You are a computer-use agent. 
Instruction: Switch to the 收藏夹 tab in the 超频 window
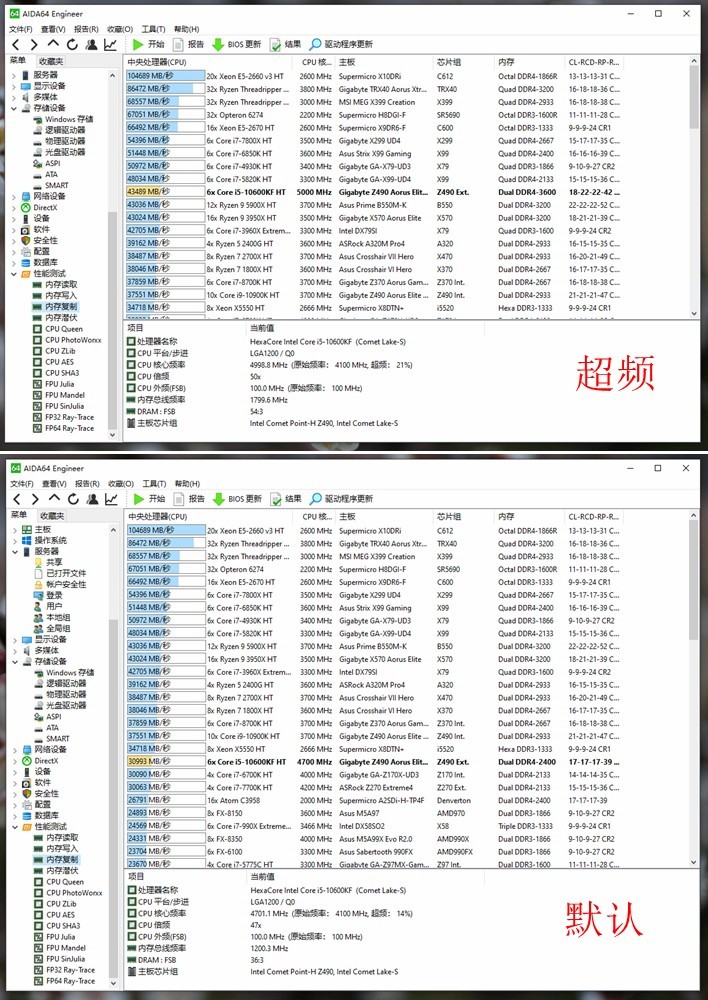(x=51, y=61)
